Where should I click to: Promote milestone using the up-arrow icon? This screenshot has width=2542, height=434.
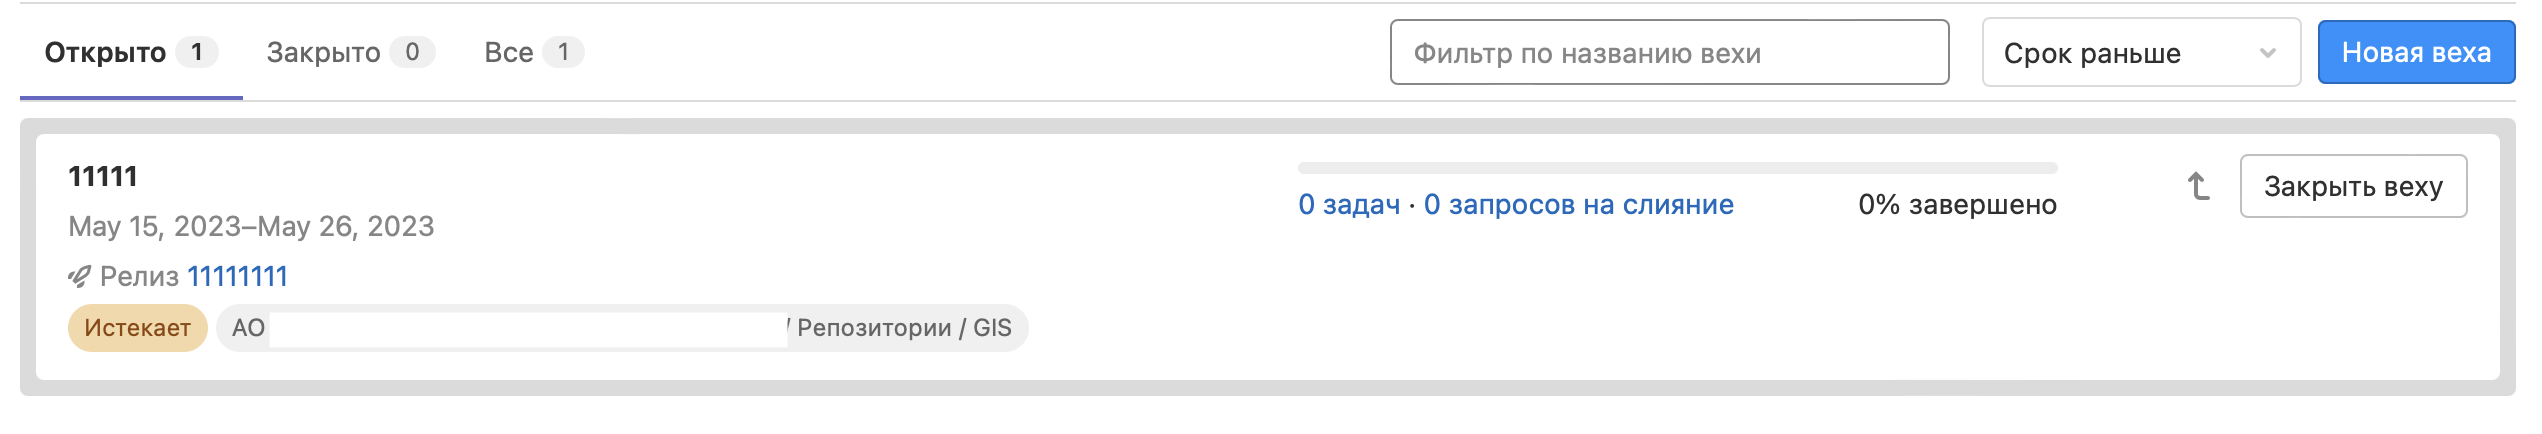[2198, 186]
